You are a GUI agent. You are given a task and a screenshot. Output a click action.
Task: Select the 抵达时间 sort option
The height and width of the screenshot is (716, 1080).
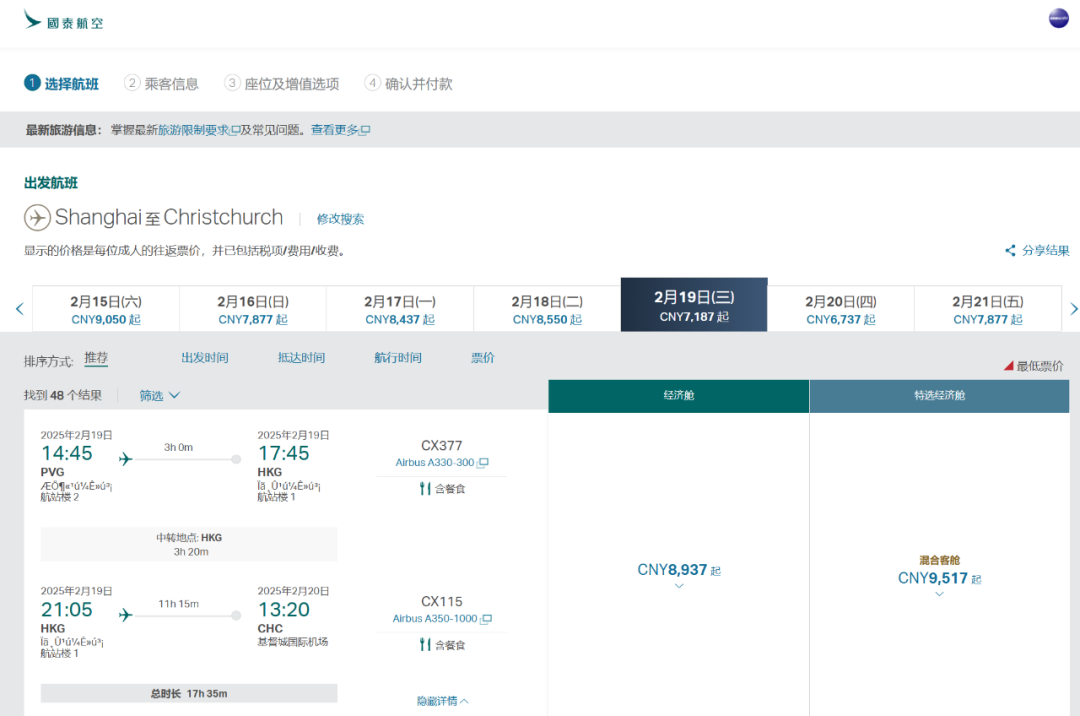301,359
